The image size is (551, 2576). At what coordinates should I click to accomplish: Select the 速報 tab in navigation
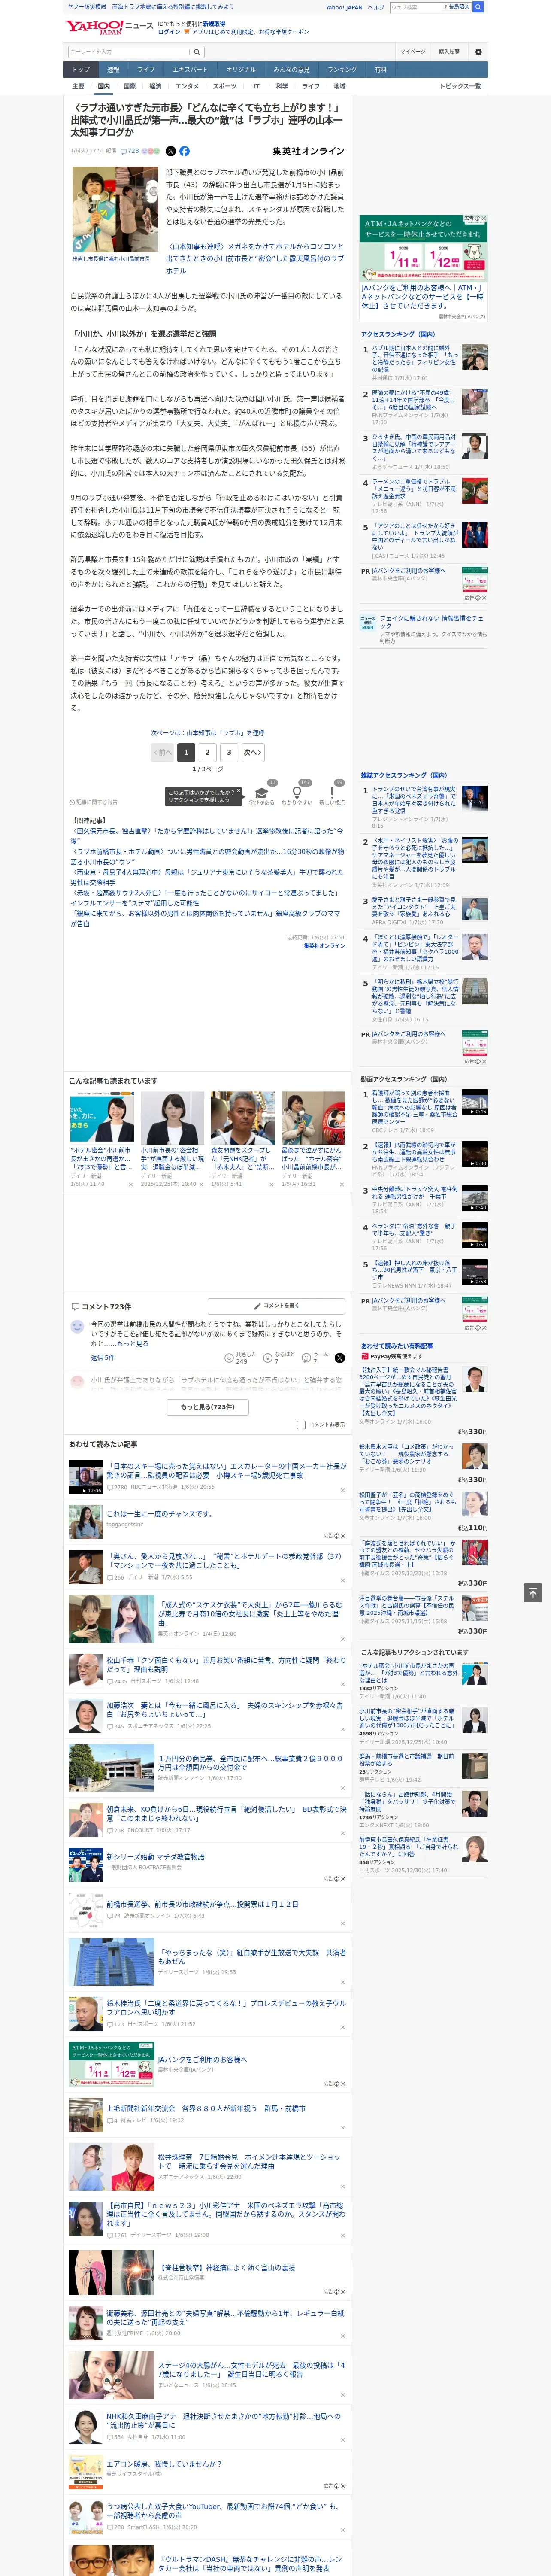[113, 70]
